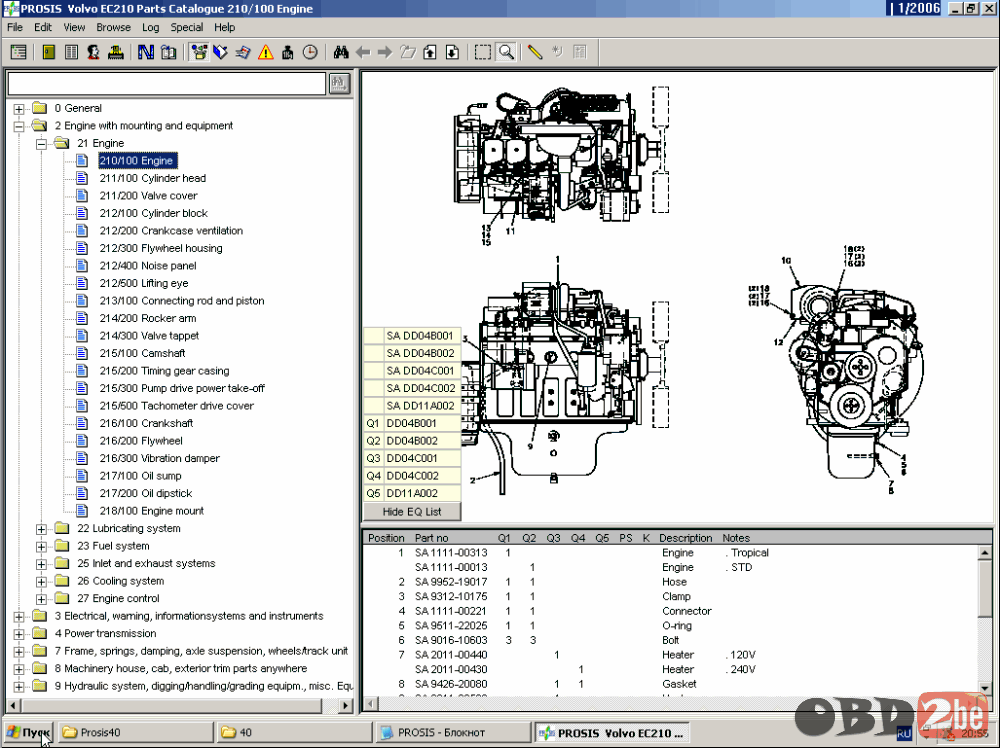Select part SA 9426-20080 Gasket row

click(670, 685)
